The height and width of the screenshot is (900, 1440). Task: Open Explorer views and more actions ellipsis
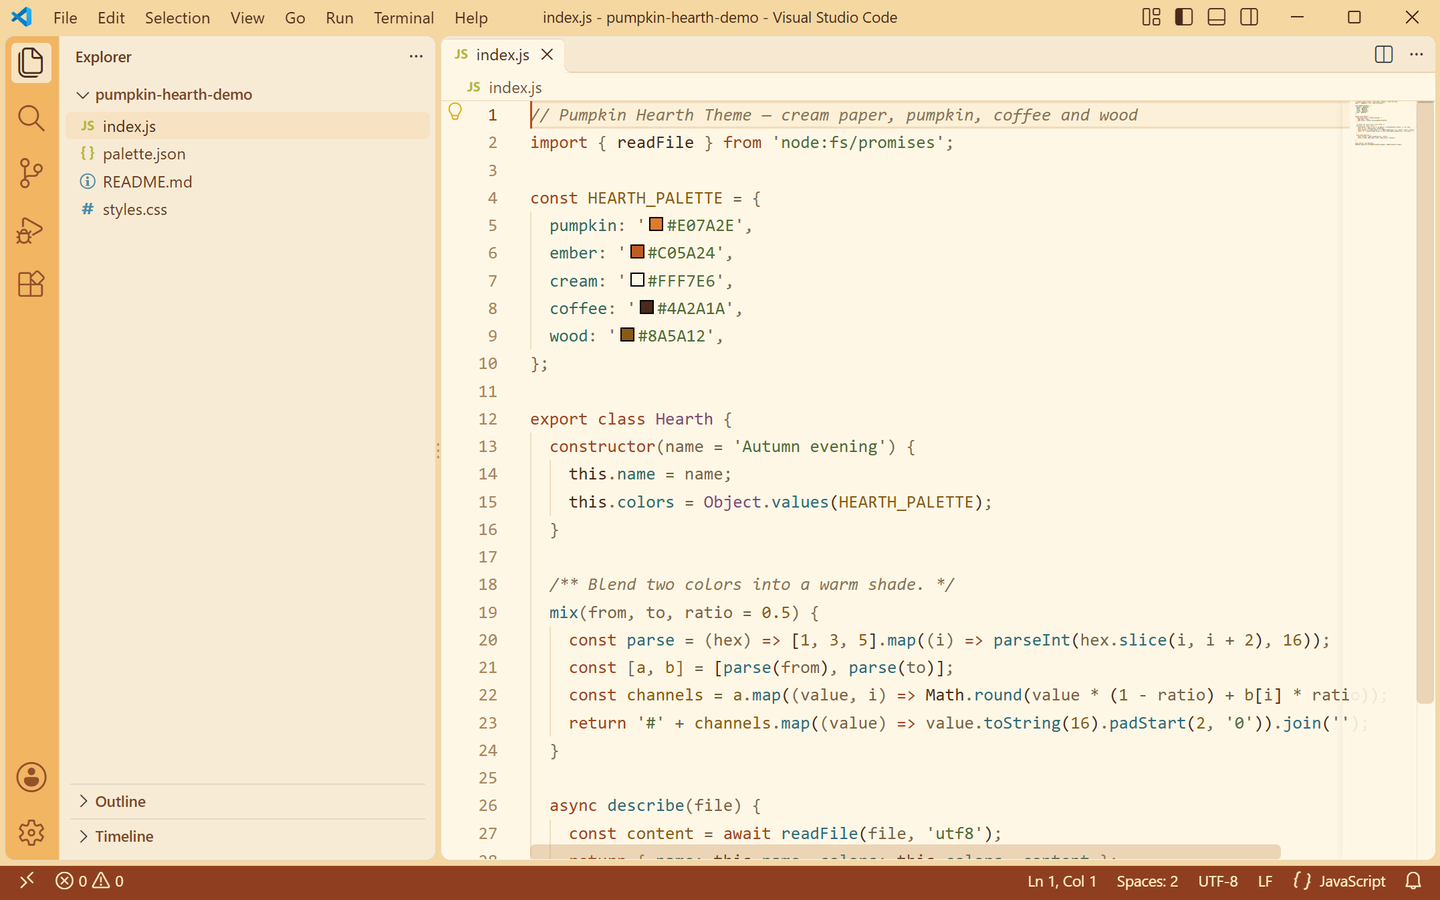coord(416,57)
